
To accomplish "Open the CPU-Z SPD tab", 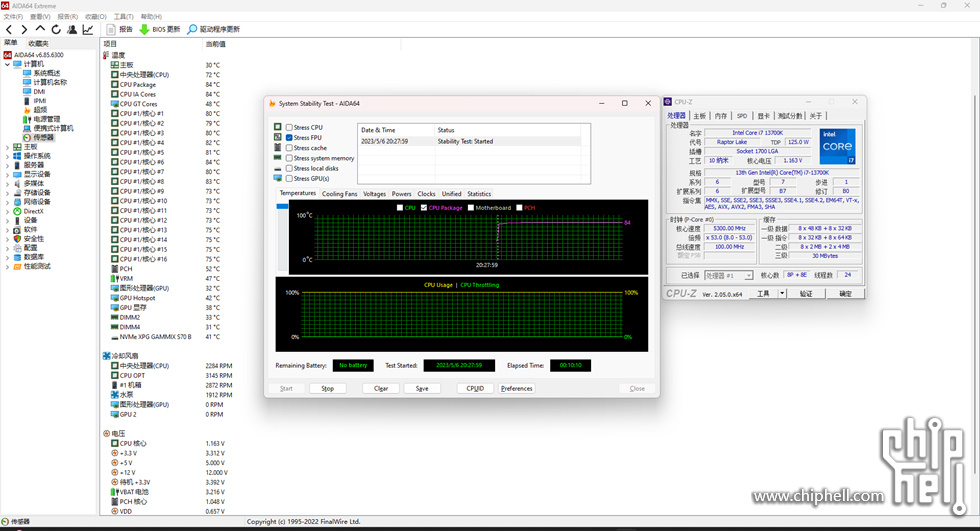I will coord(742,116).
